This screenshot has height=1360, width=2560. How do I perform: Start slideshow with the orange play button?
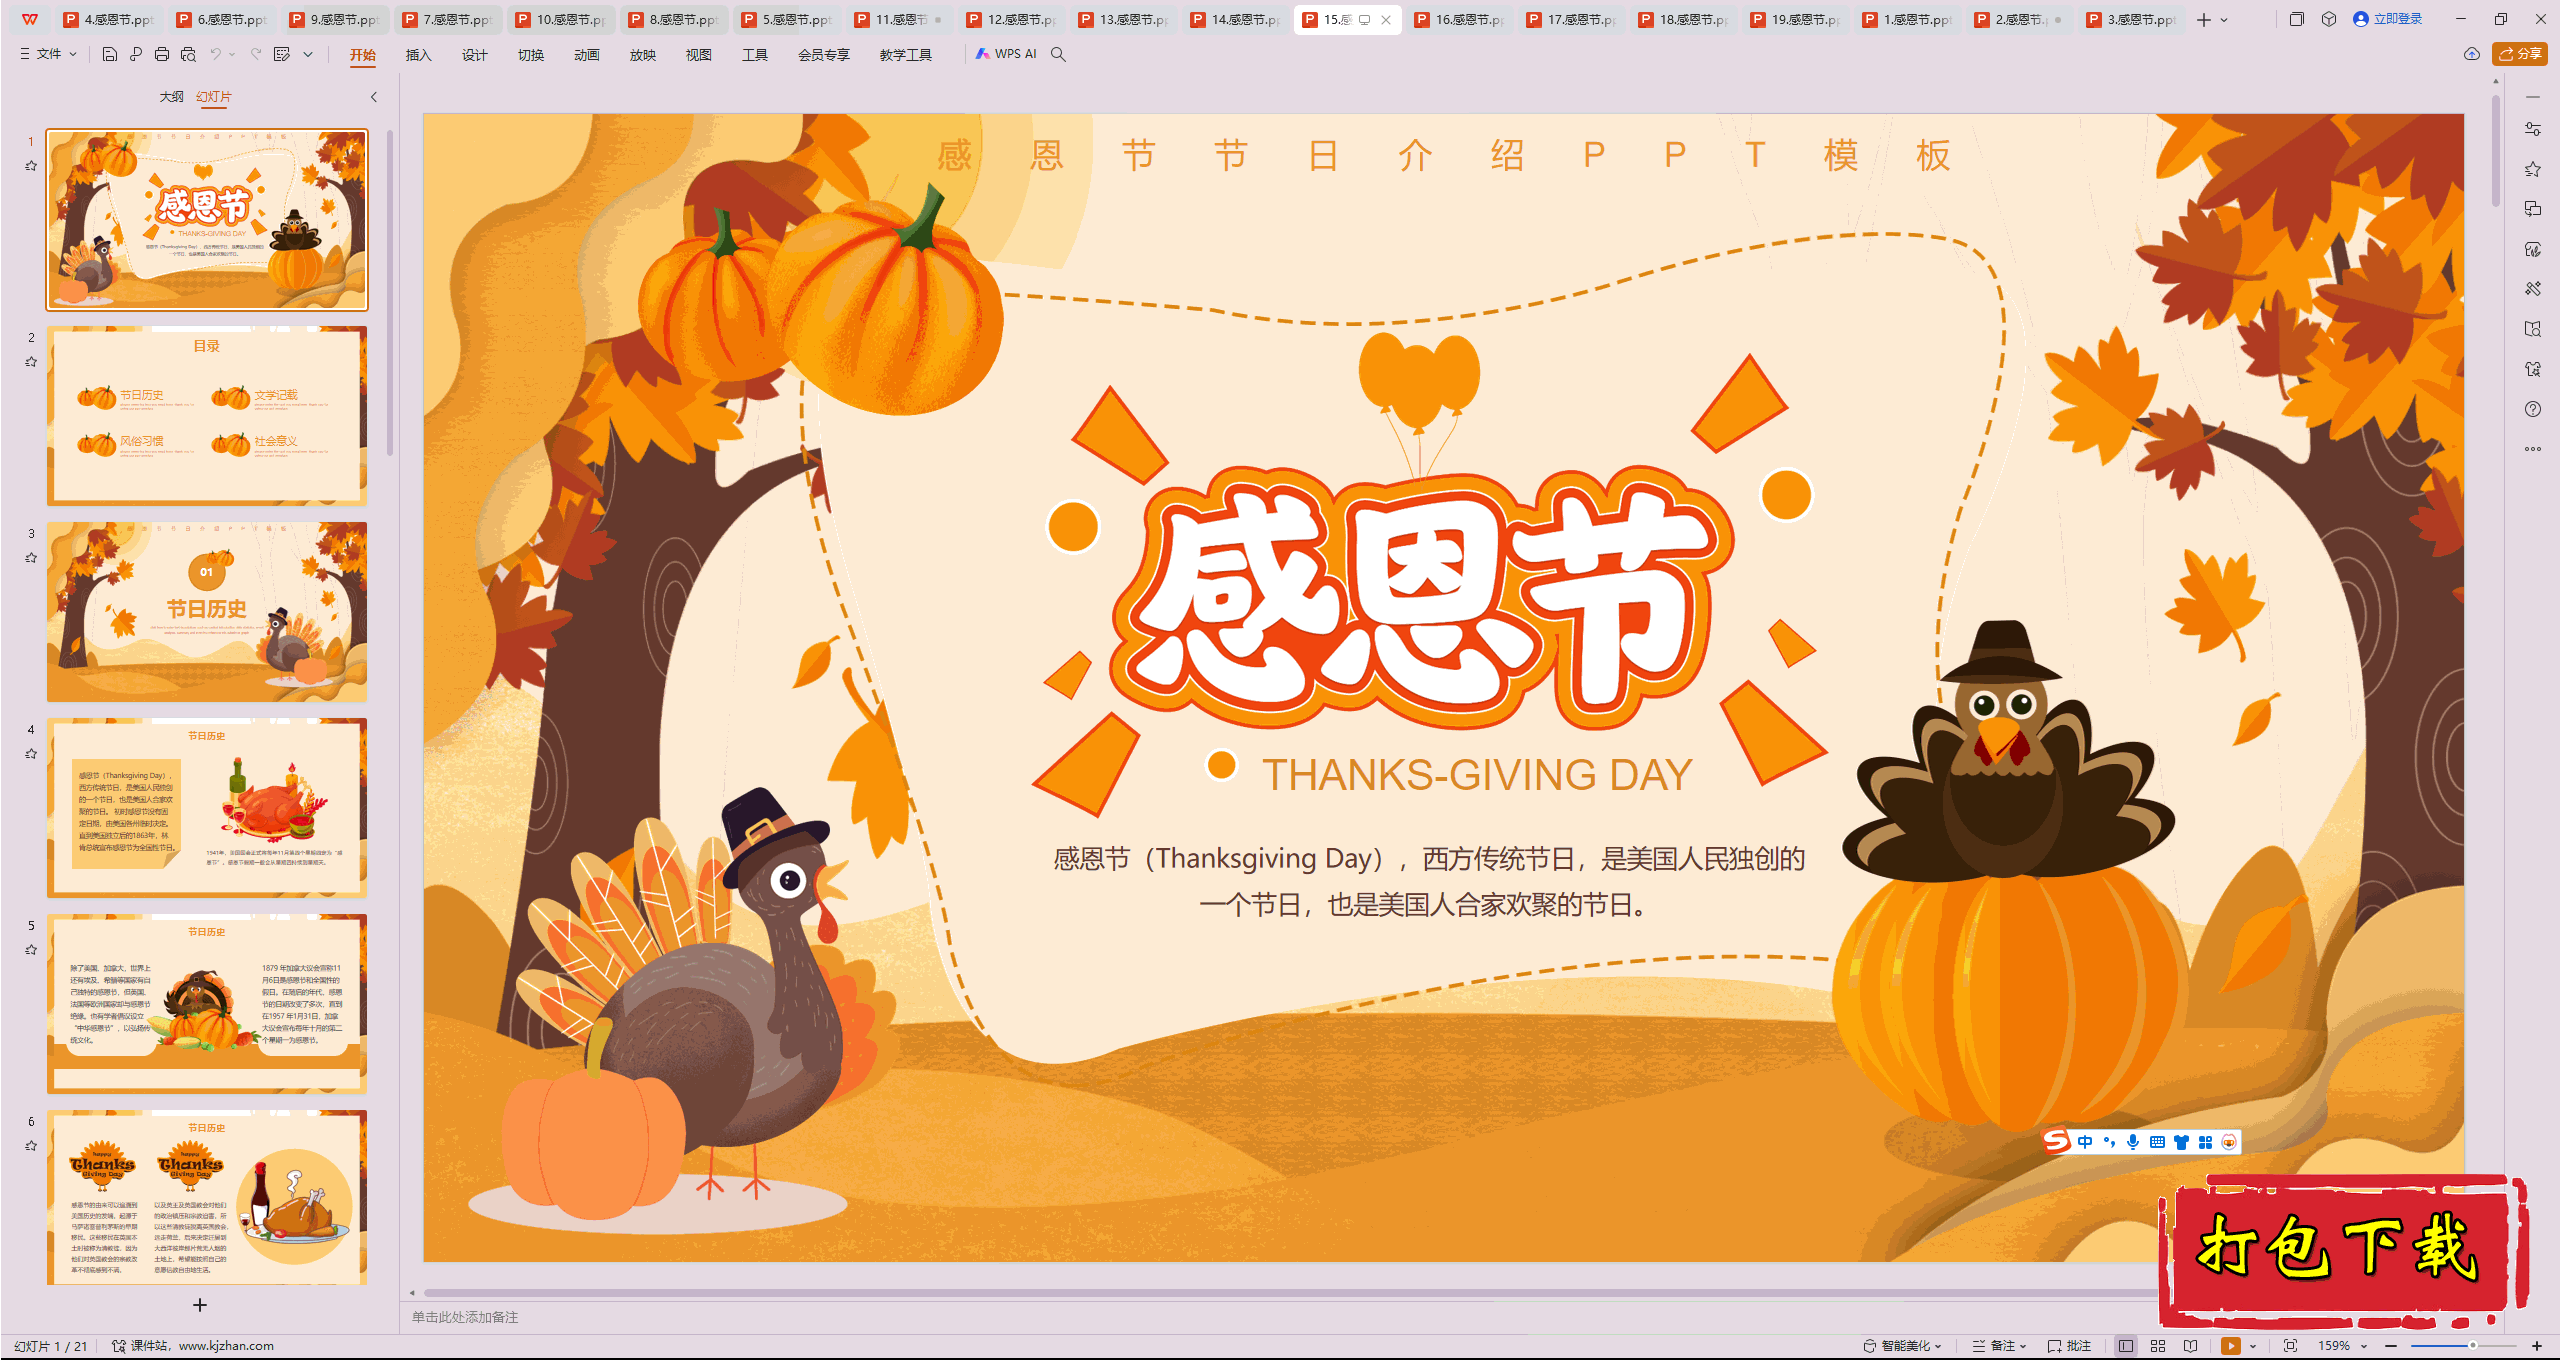(x=2231, y=1346)
